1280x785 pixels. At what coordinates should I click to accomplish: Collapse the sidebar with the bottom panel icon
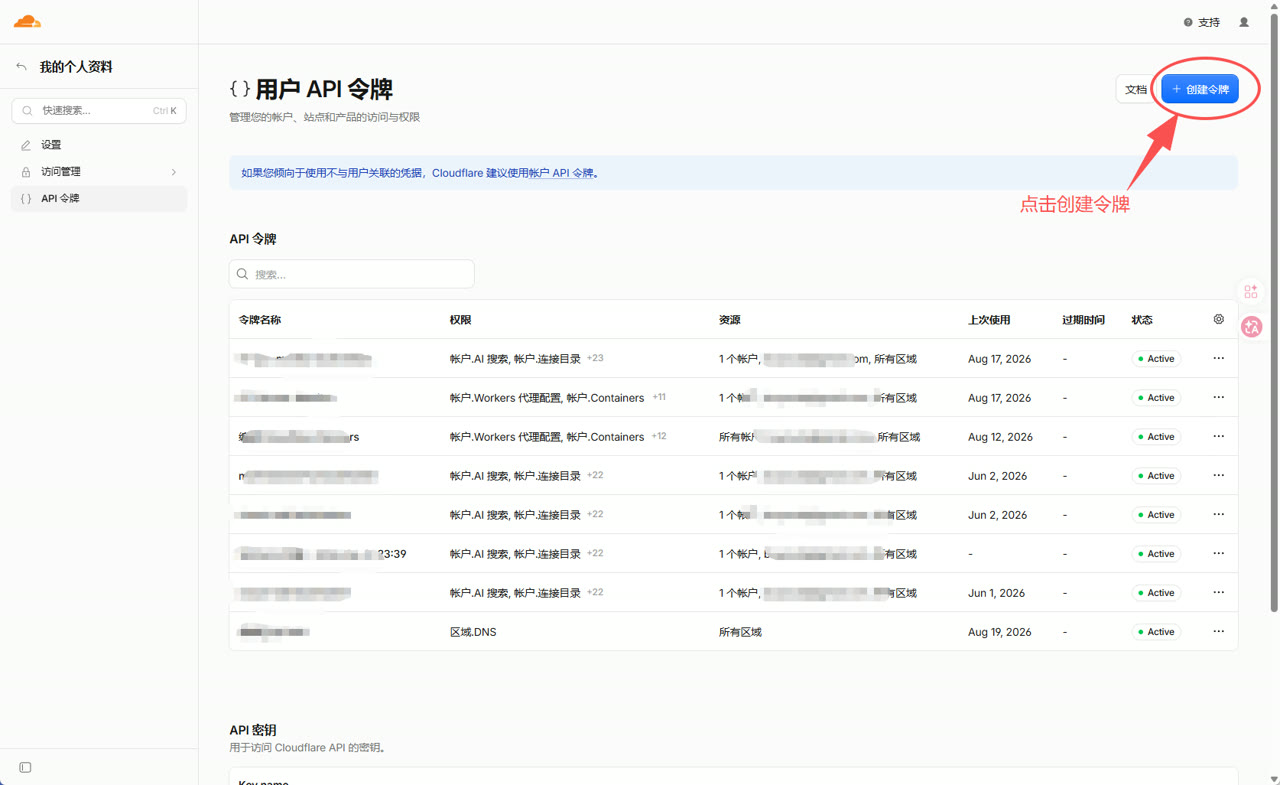pos(26,768)
